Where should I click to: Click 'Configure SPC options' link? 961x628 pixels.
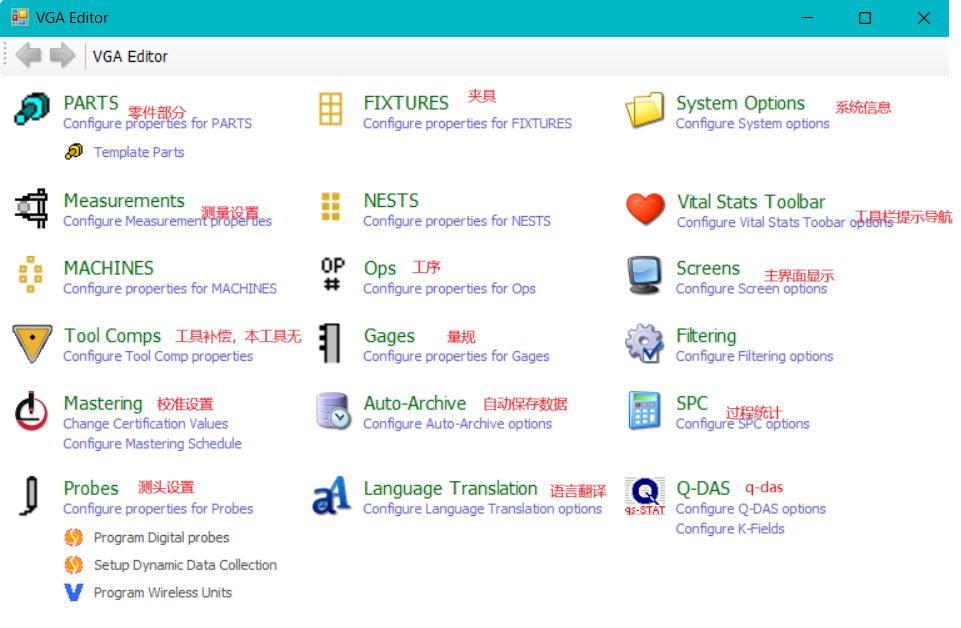click(743, 424)
